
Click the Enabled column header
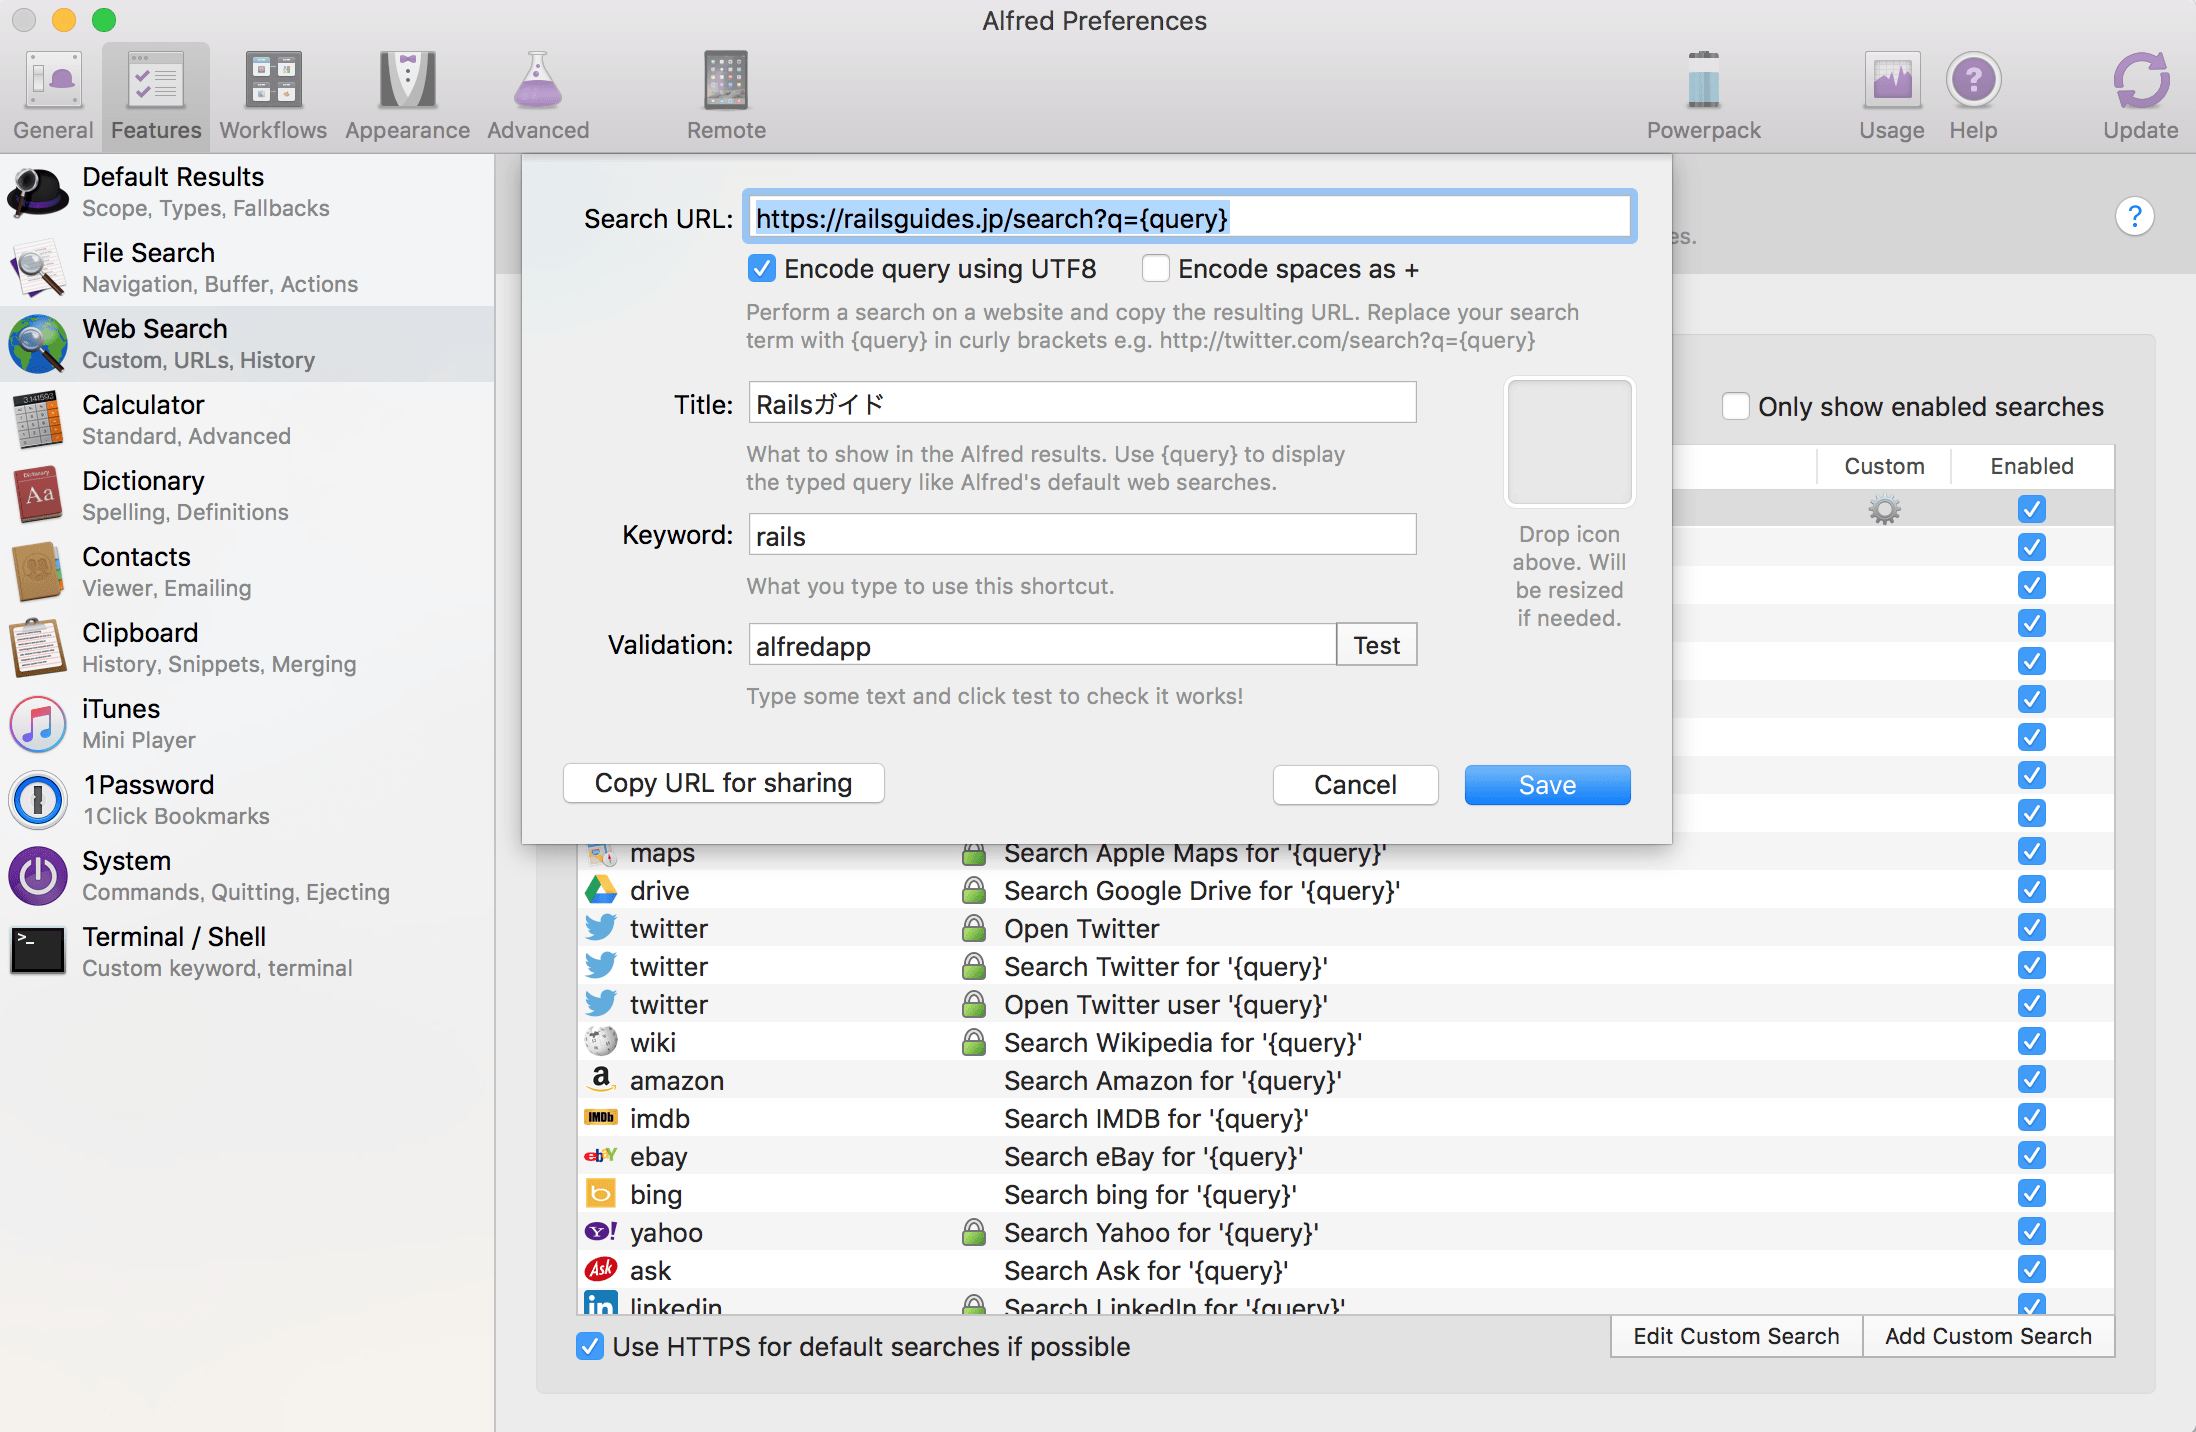pos(2031,466)
